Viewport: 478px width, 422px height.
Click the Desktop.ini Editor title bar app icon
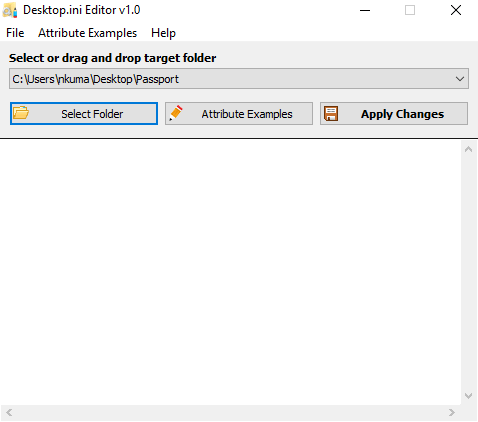point(10,10)
